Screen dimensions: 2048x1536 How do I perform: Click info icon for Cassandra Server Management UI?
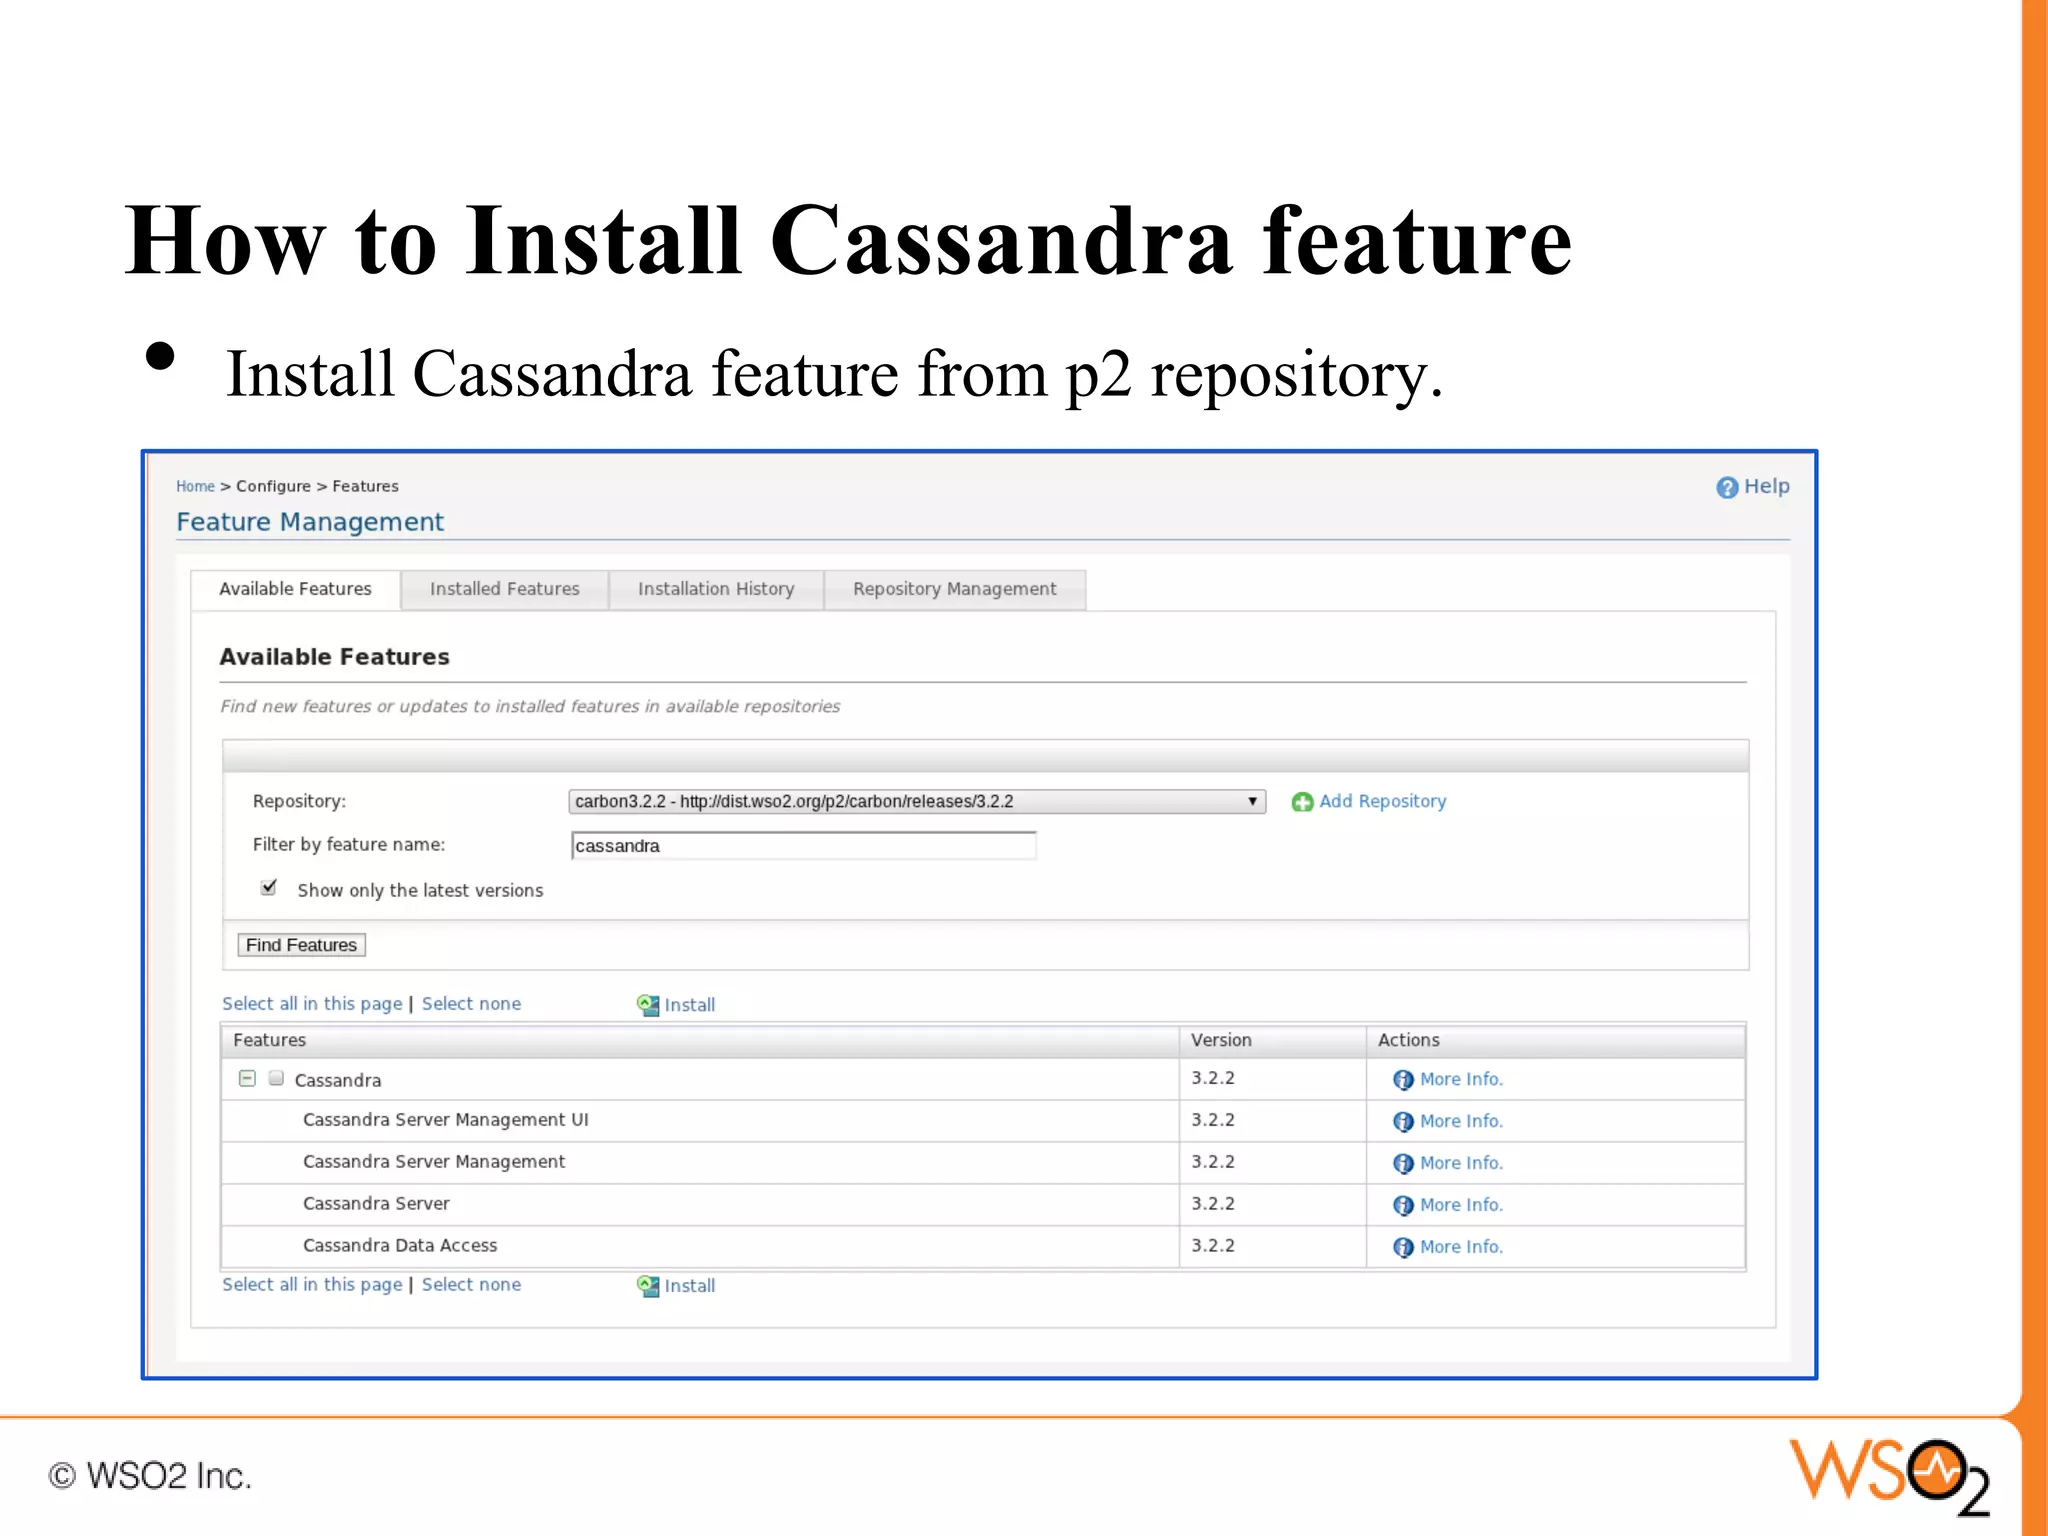point(1403,1122)
